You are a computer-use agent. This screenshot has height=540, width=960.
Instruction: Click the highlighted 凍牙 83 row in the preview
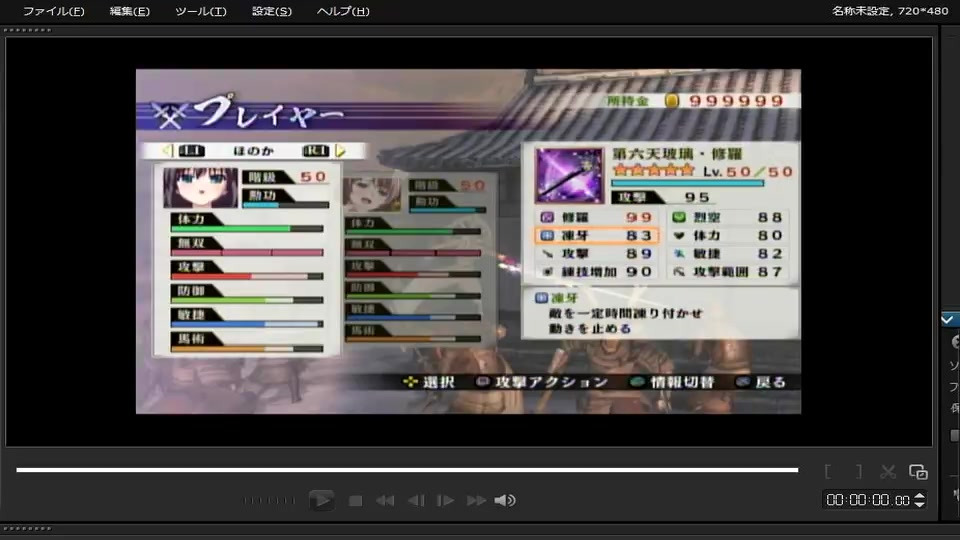click(x=597, y=235)
